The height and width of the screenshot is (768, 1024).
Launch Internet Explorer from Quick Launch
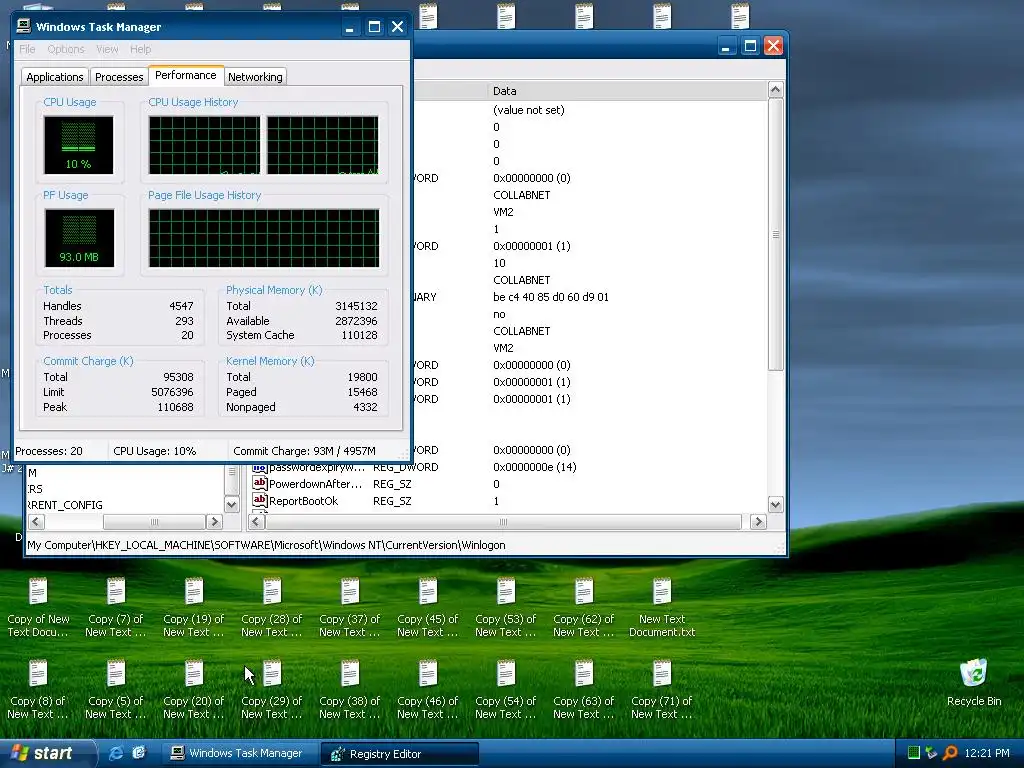click(116, 753)
